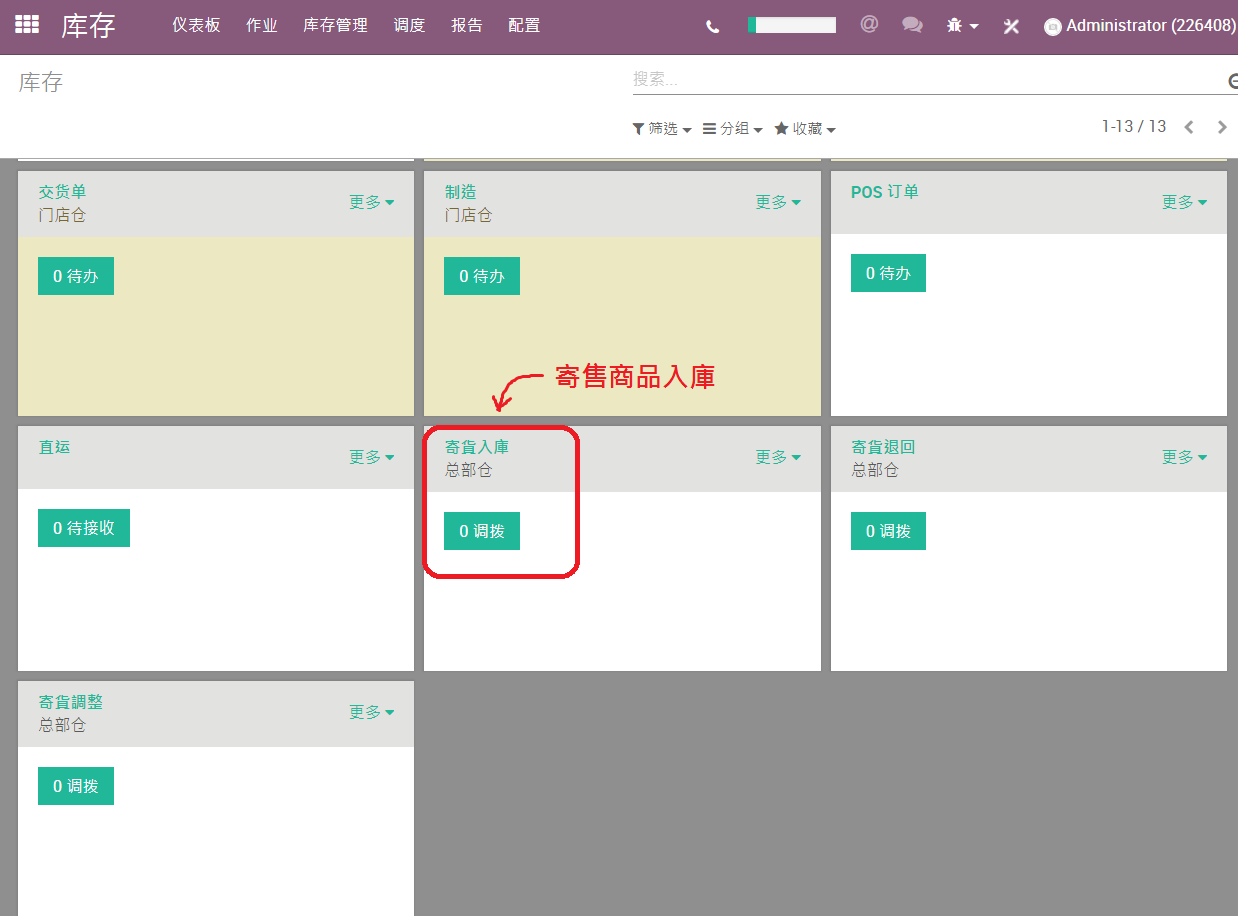Open the 配置 menu

coord(524,26)
